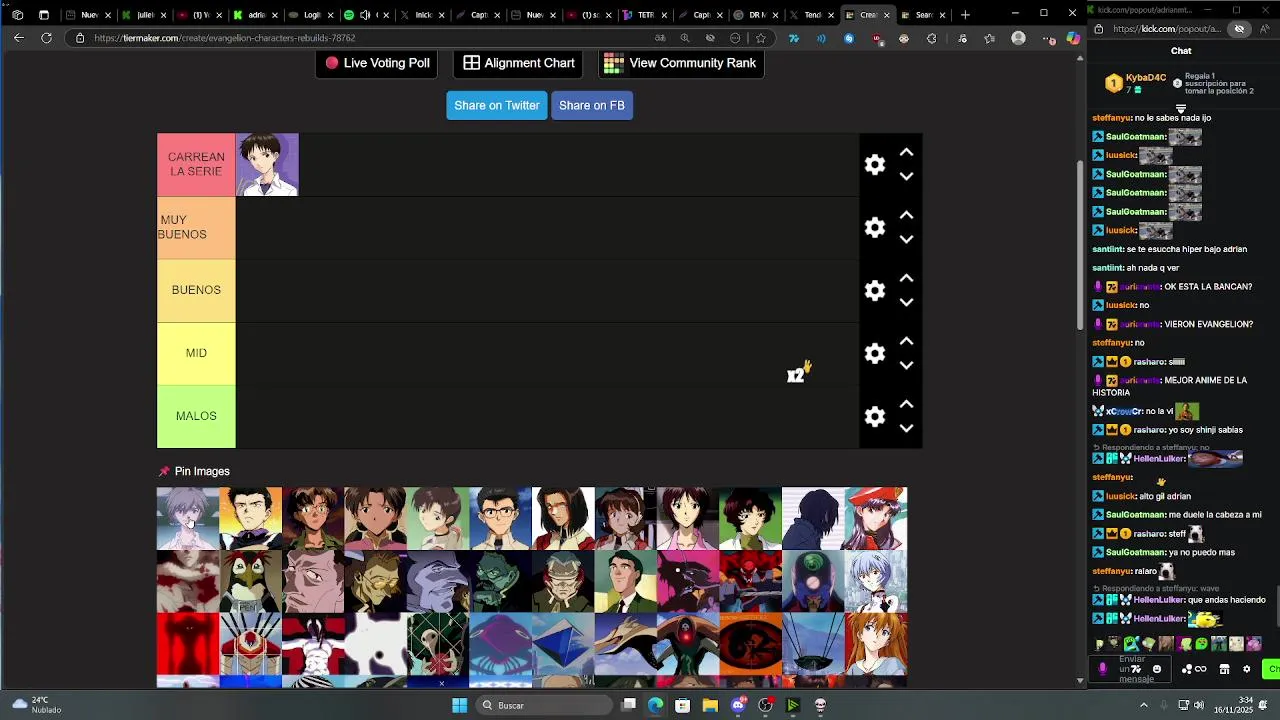Move CARREAN LA SERIE row down arrow

[906, 176]
